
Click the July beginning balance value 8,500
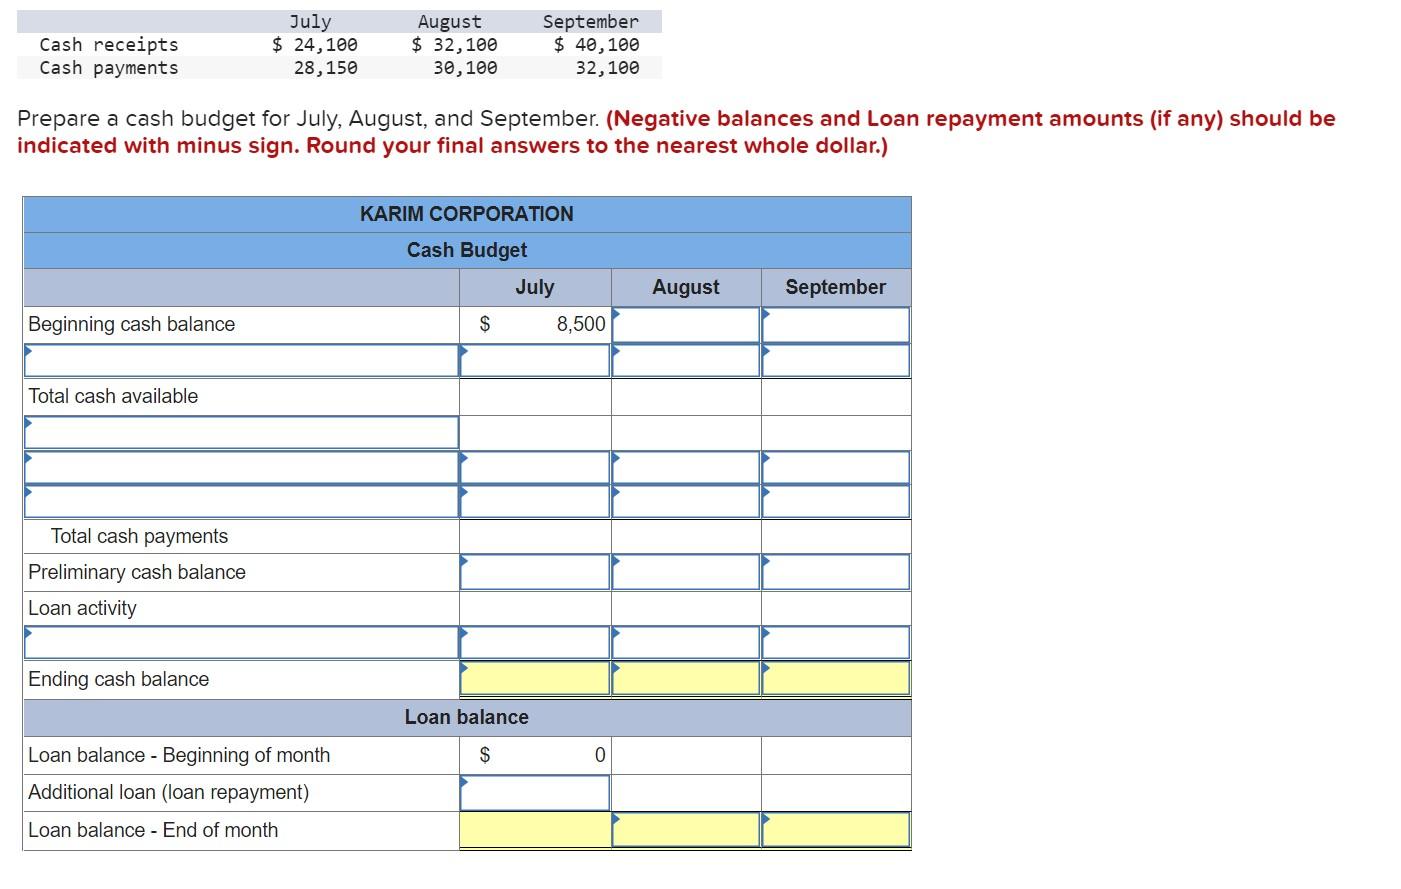click(x=581, y=324)
